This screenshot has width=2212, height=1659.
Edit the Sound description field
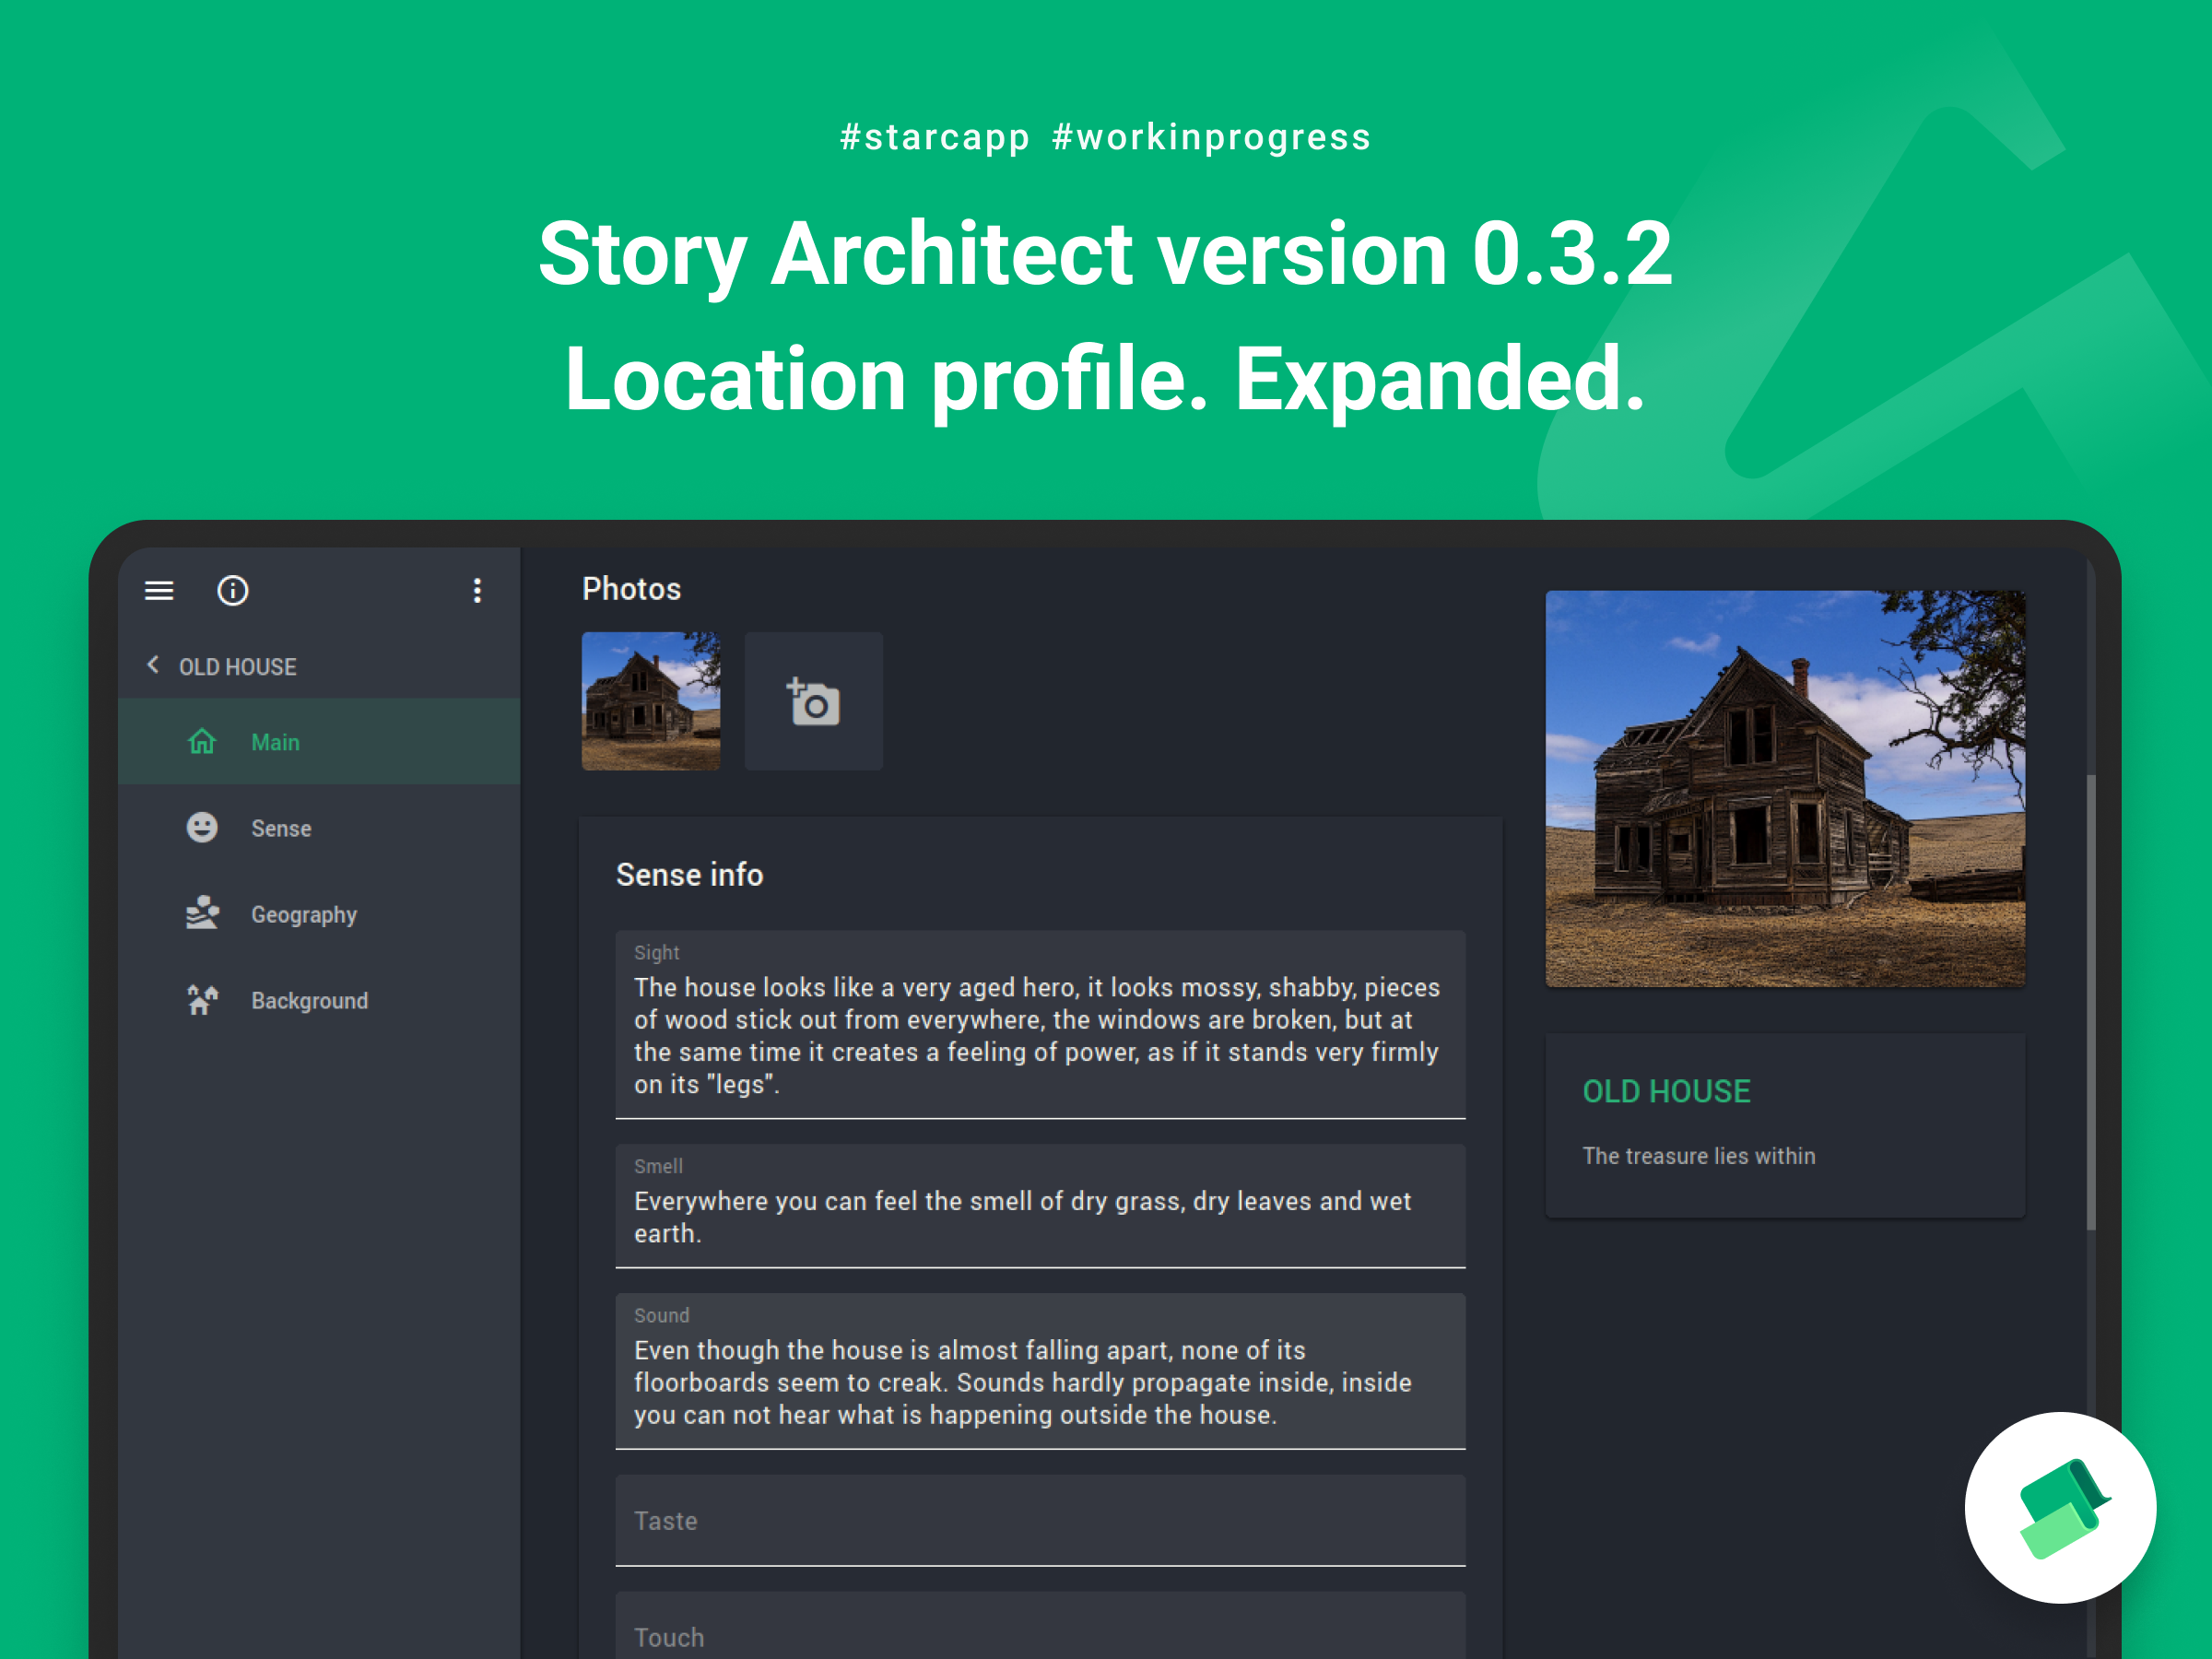click(1040, 1372)
